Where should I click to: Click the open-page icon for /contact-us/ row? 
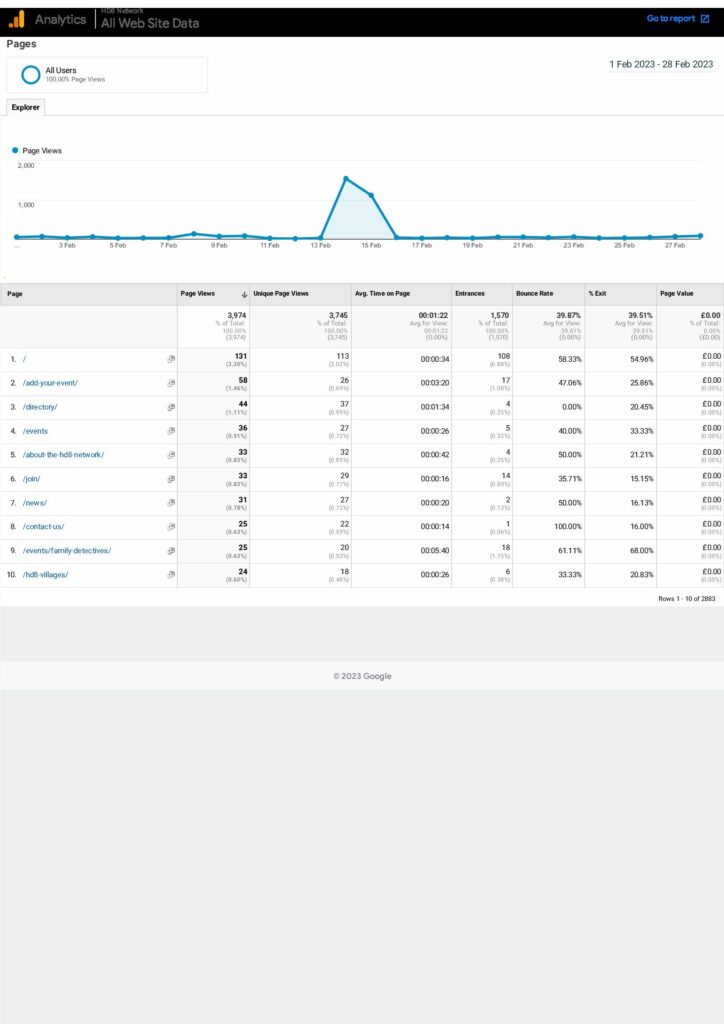pos(171,527)
